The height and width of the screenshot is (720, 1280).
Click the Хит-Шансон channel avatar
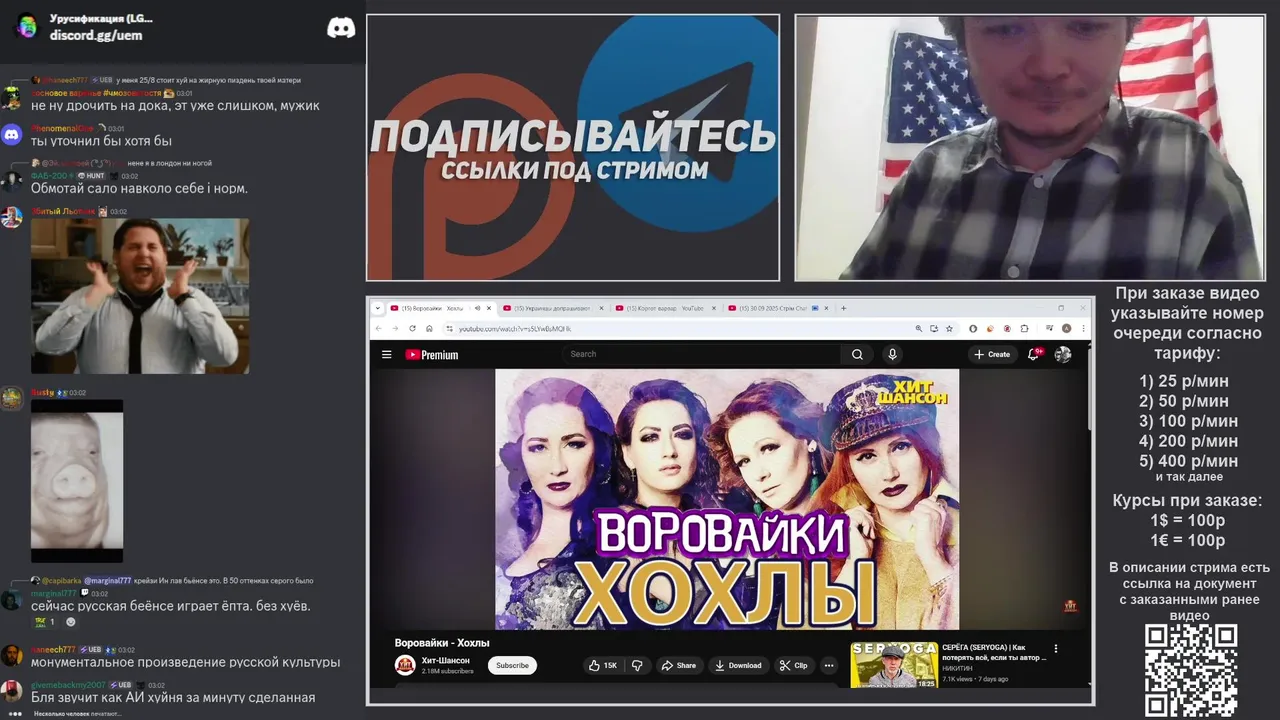[x=405, y=665]
